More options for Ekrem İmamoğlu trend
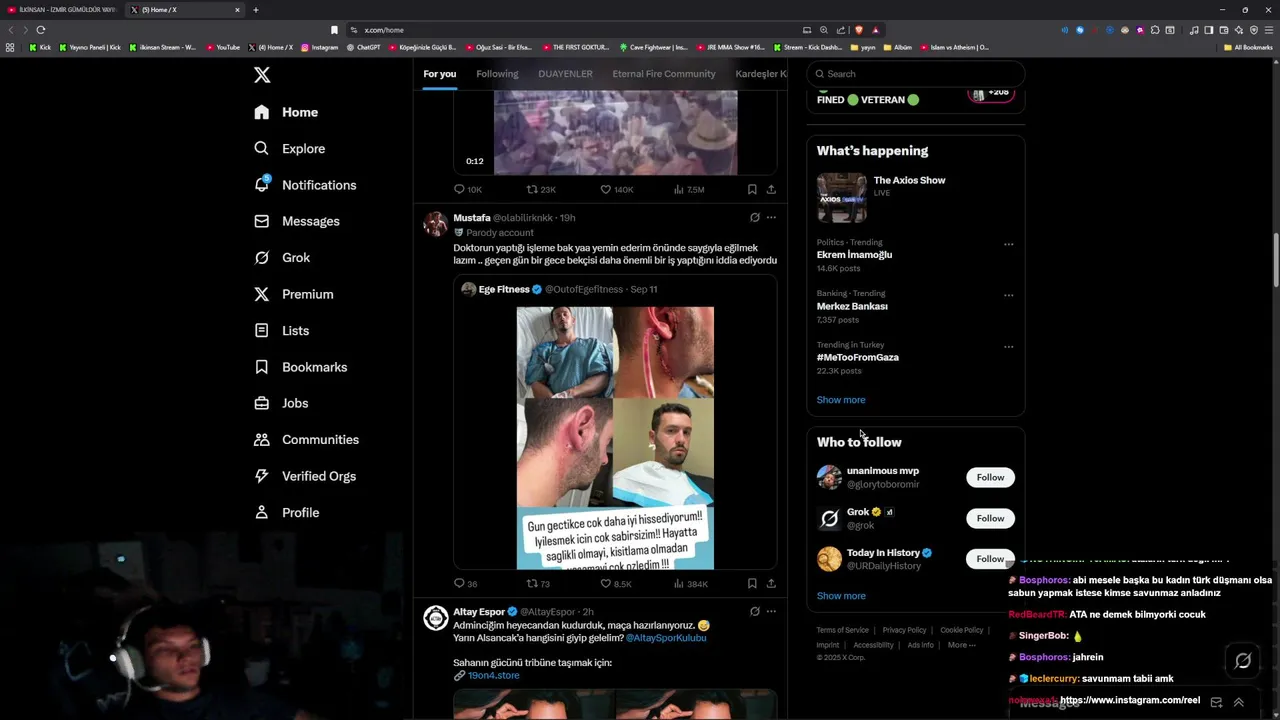This screenshot has width=1280, height=720. 1008,244
